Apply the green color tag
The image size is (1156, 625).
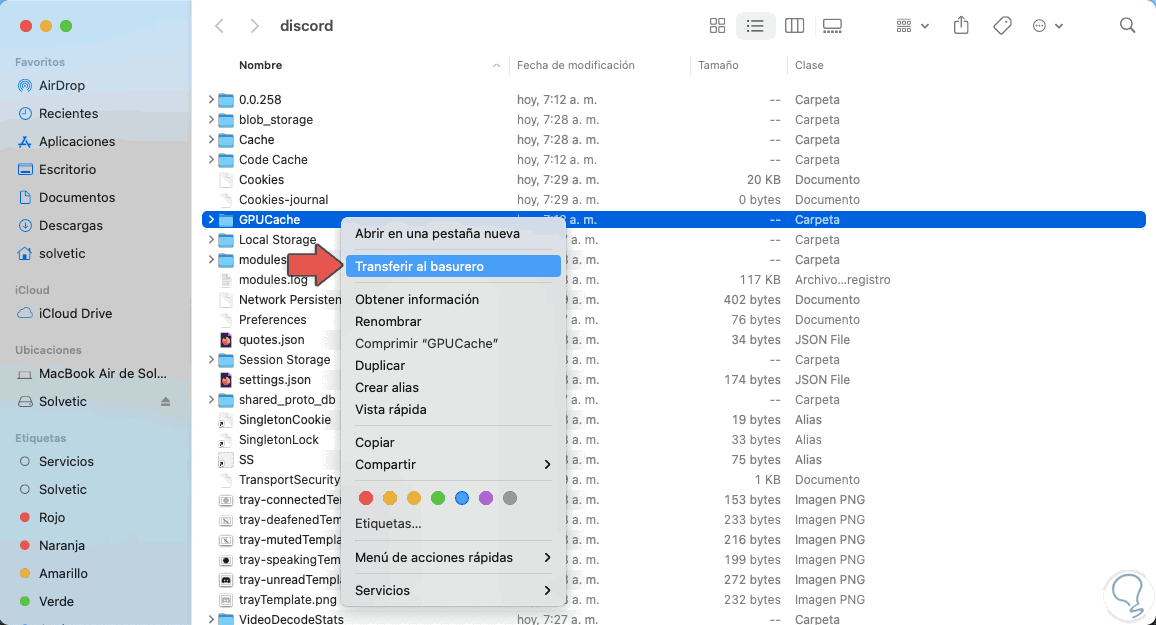(x=438, y=498)
